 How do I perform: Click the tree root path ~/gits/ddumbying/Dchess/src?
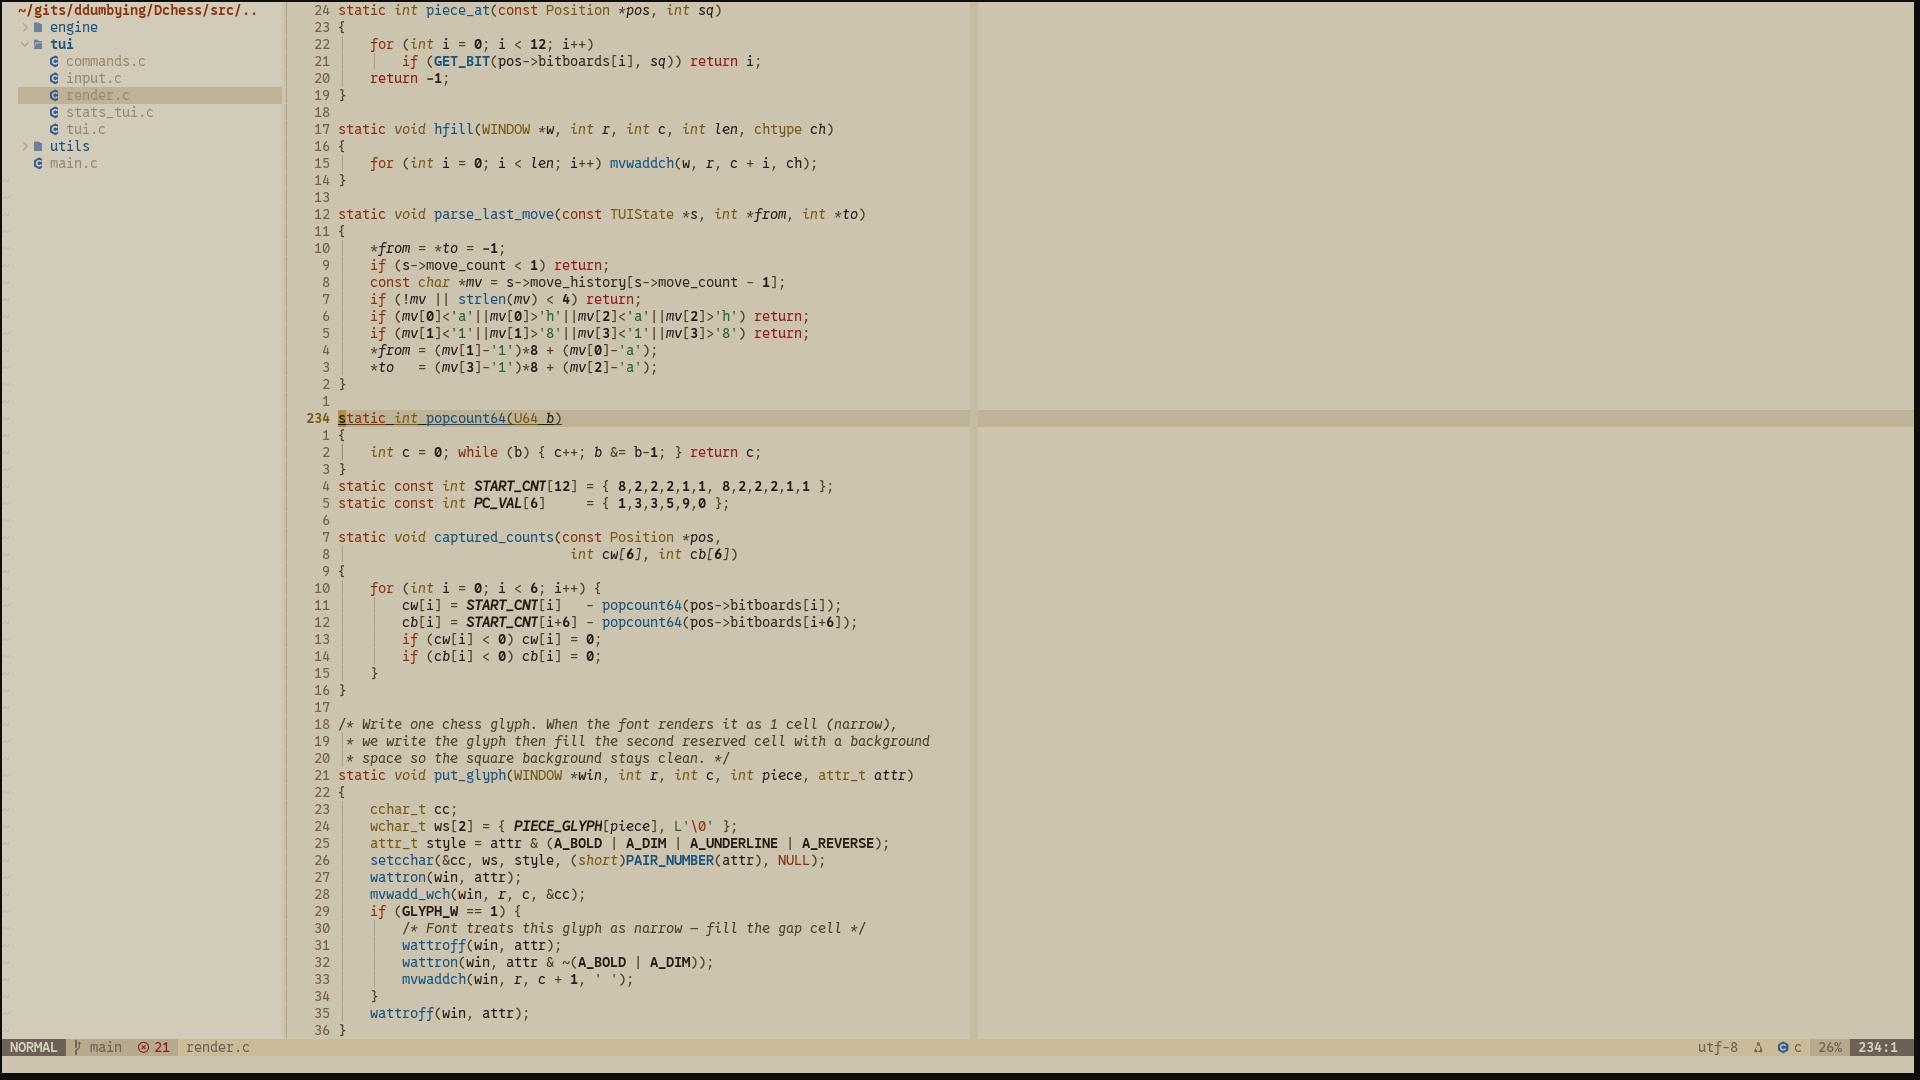click(x=138, y=10)
